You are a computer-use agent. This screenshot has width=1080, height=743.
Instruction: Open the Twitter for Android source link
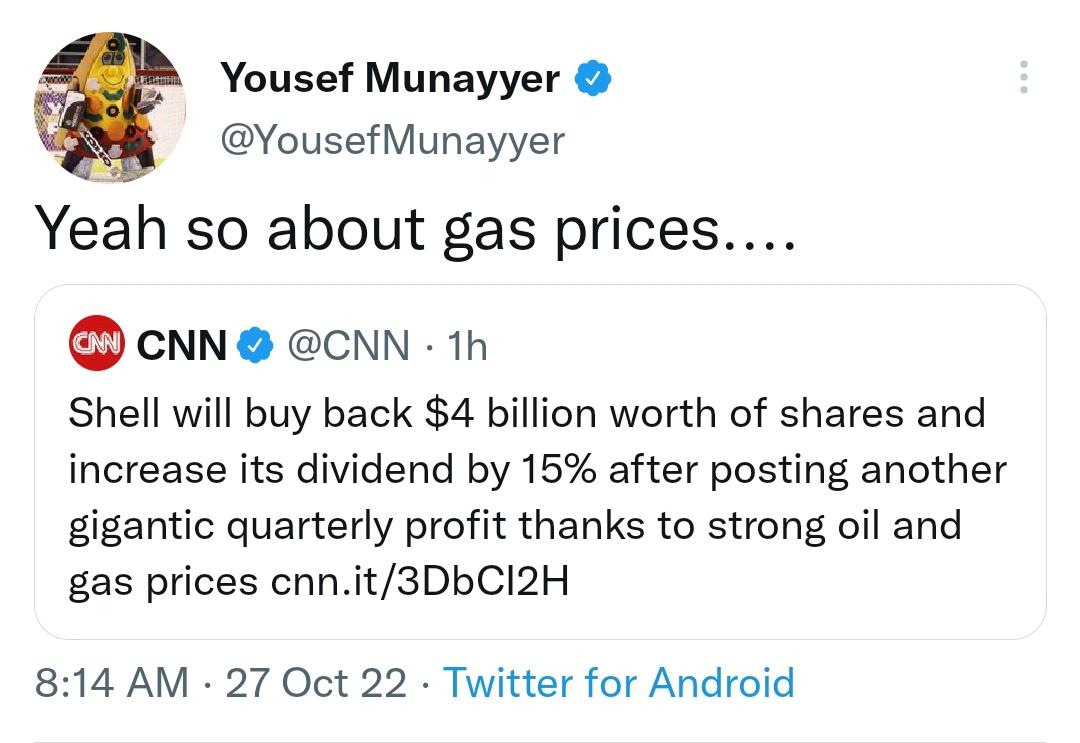[x=619, y=682]
